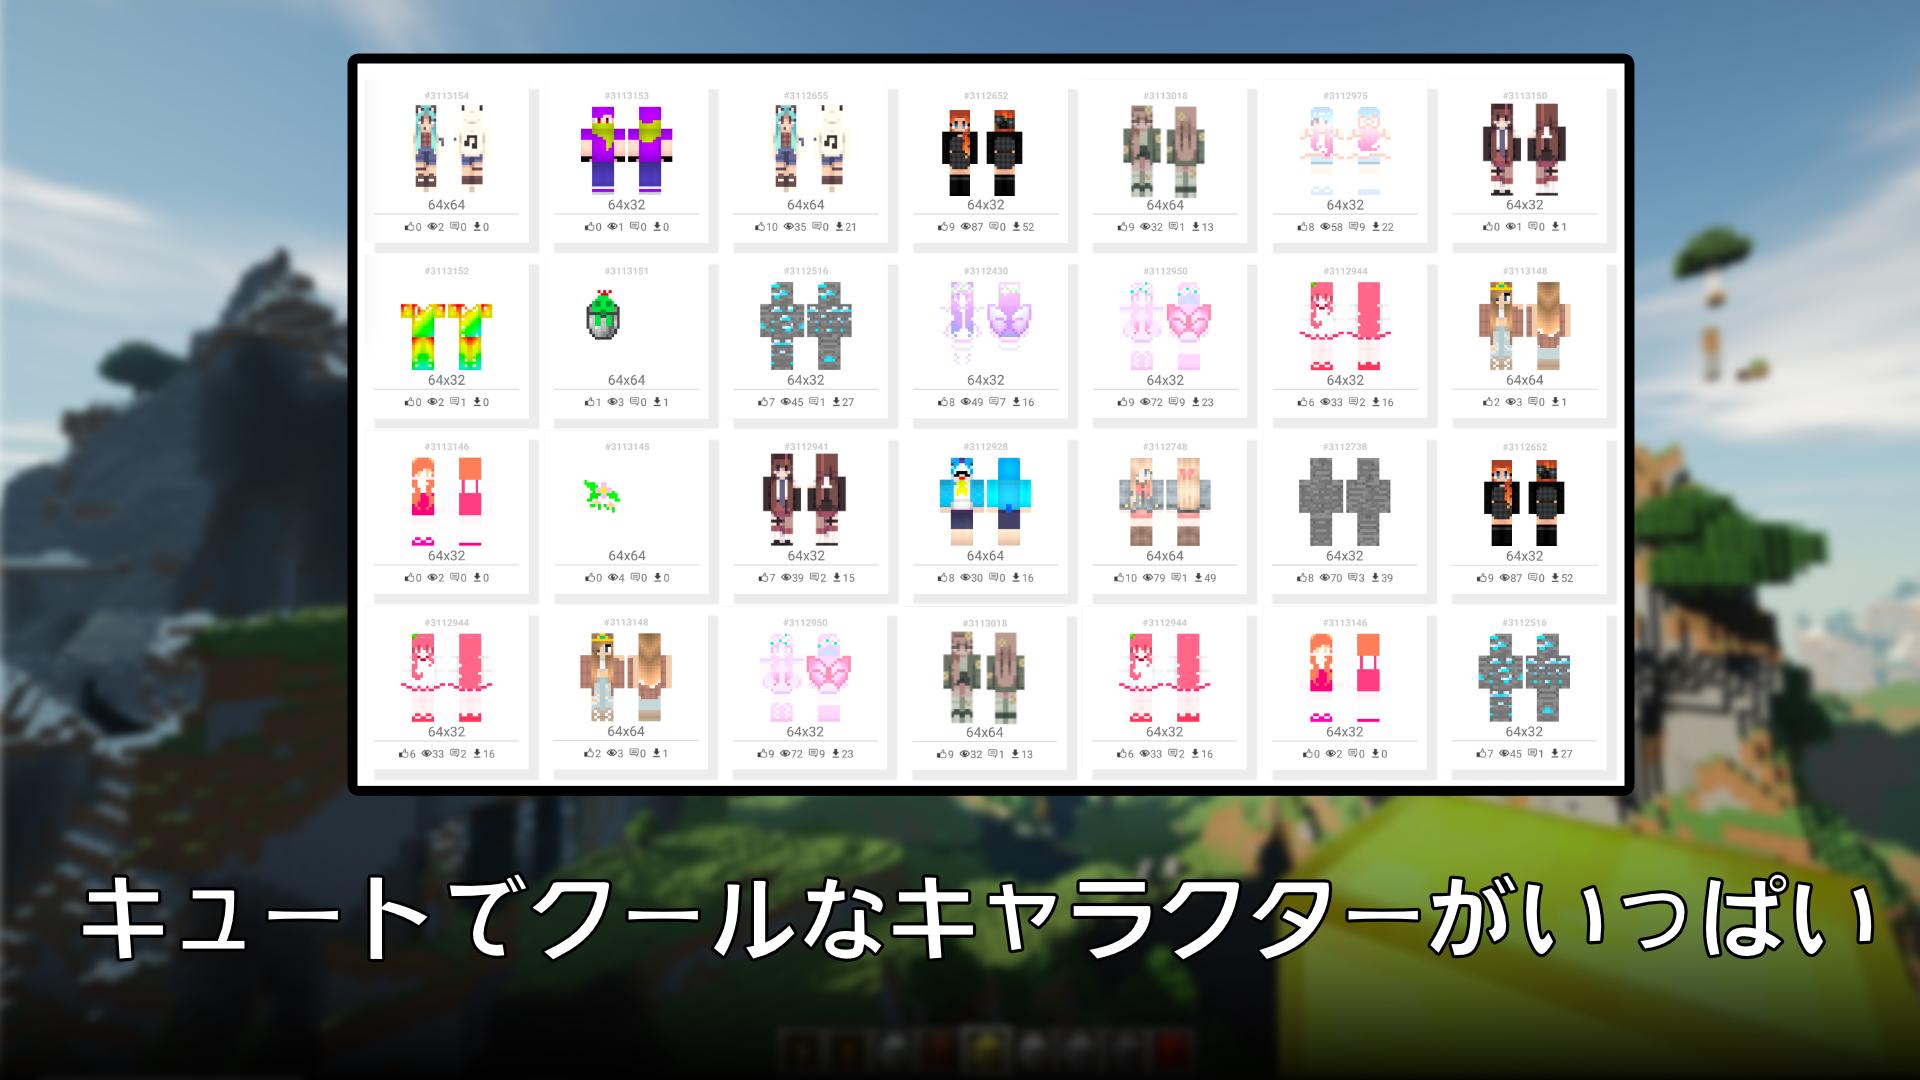Viewport: 1920px width, 1080px height.
Task: Click the 64x32 size label under skin #3112430
Action: click(x=985, y=380)
